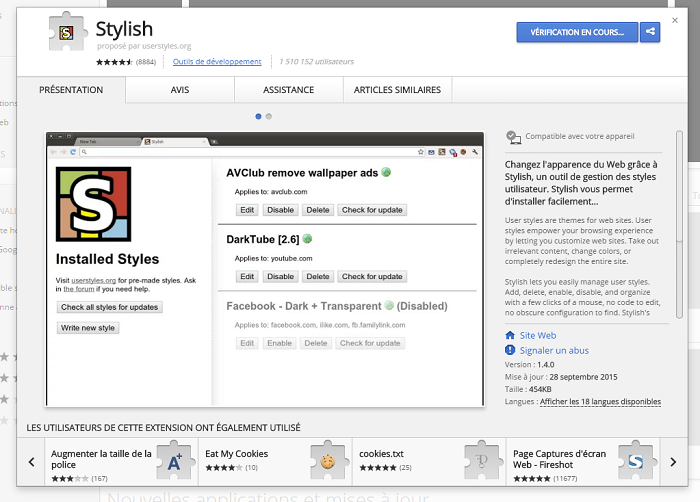Click the Compatible avec votre appareil text
Viewport: 700px width, 502px height.
click(x=579, y=136)
